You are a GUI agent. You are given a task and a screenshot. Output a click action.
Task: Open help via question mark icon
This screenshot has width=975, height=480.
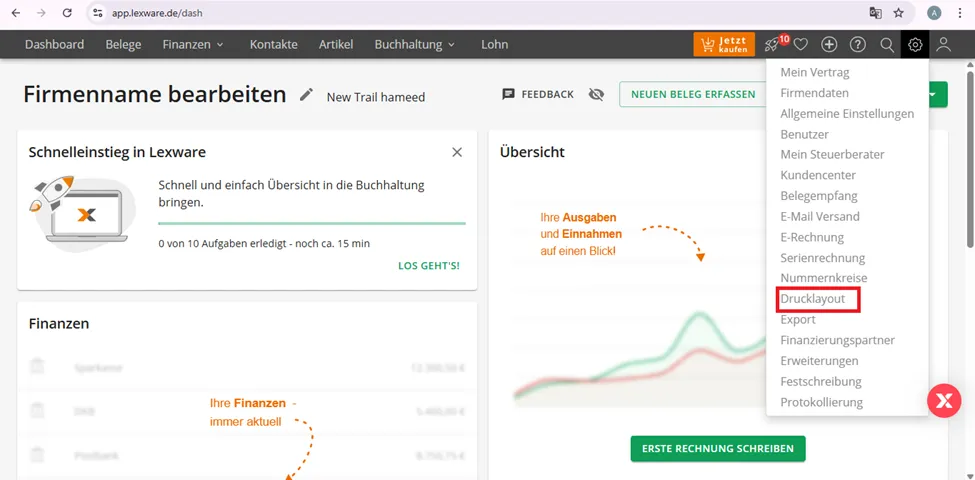coord(858,45)
